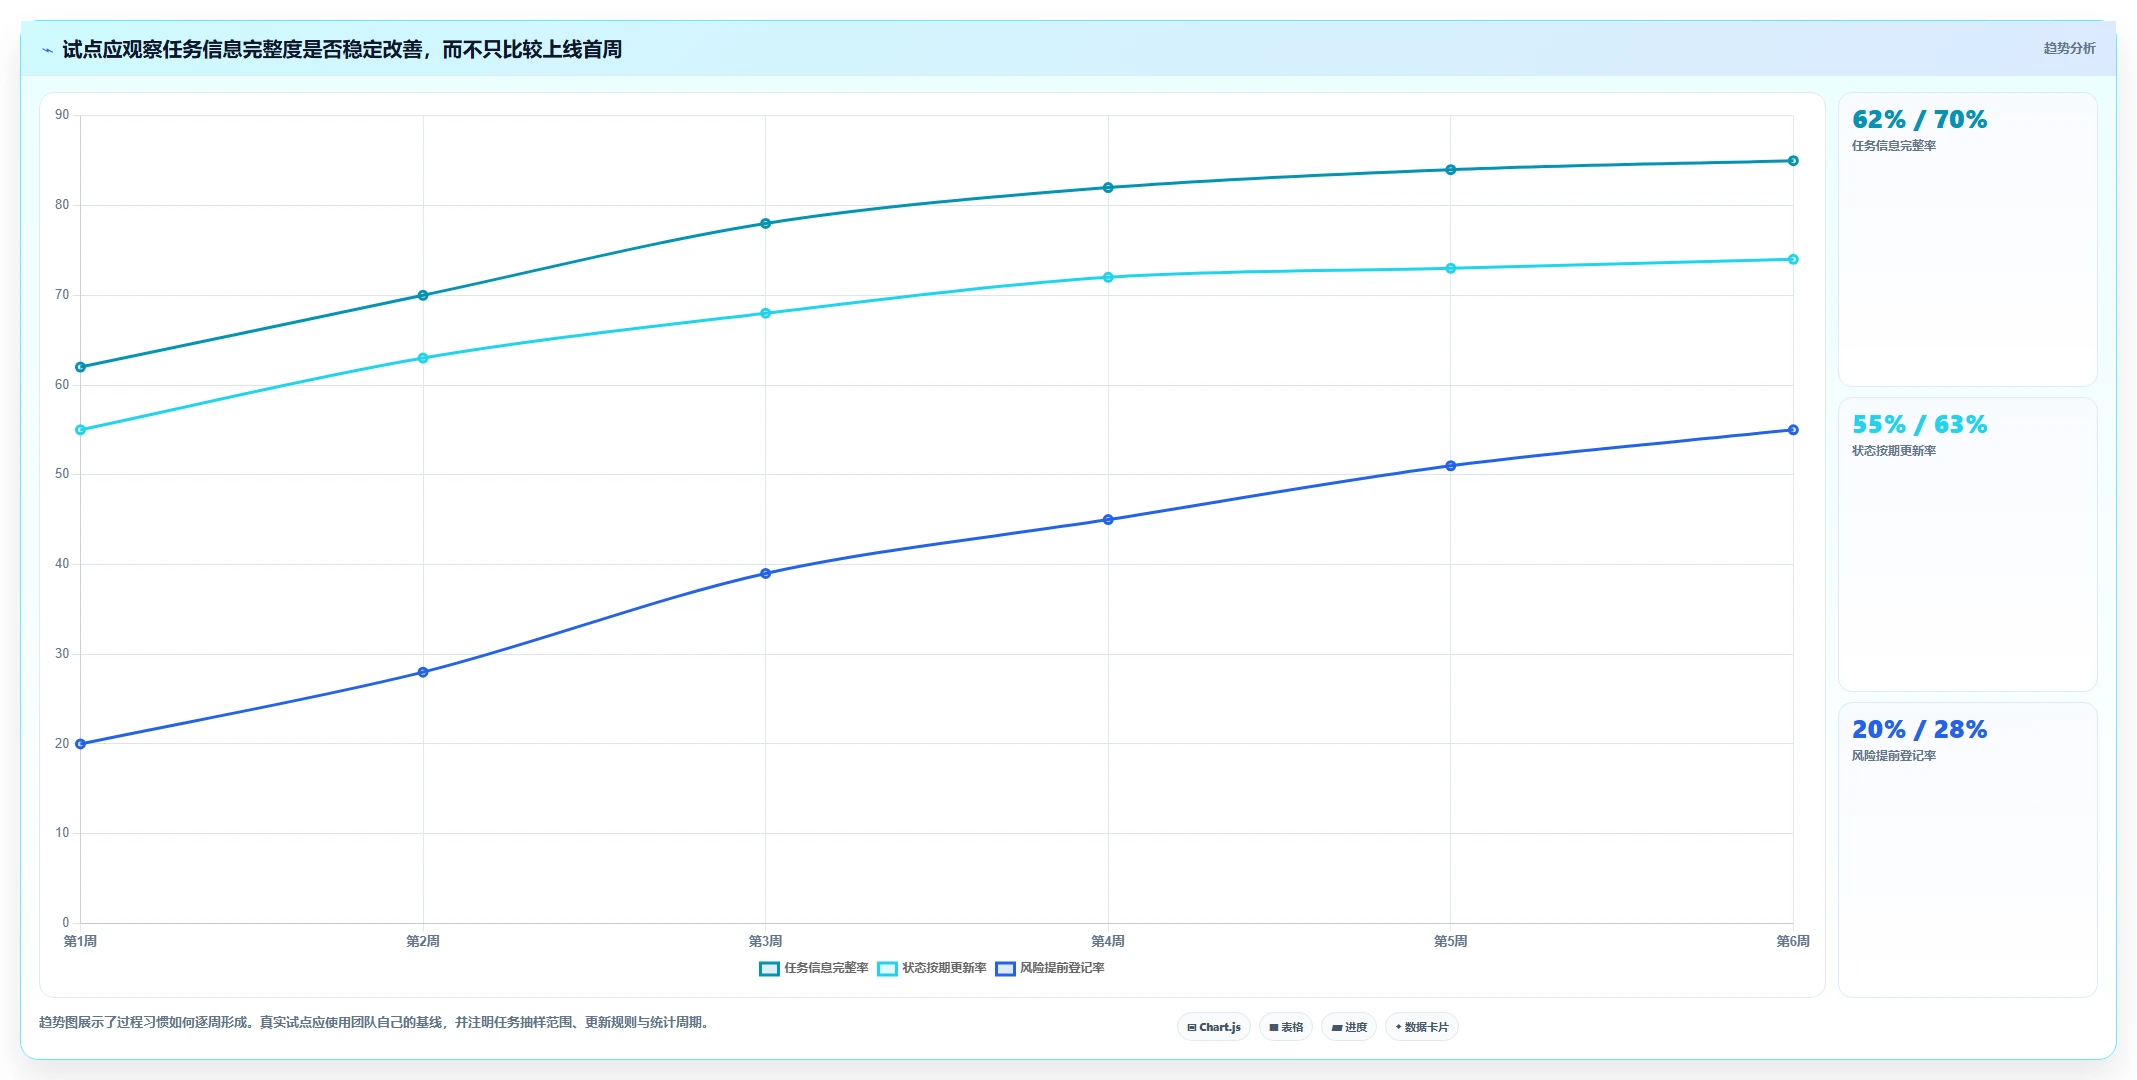Click the trend icon beside the header title
Viewport: 2137px width, 1080px height.
(47, 50)
